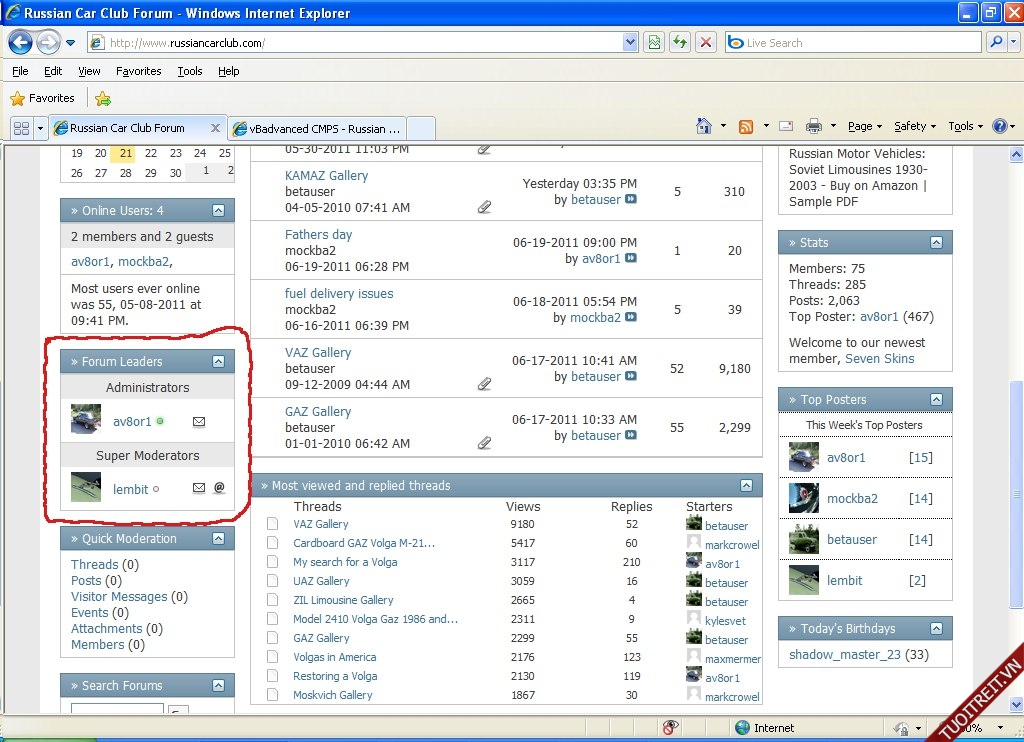Open the Safety dropdown menu
1024x742 pixels.
[x=914, y=126]
